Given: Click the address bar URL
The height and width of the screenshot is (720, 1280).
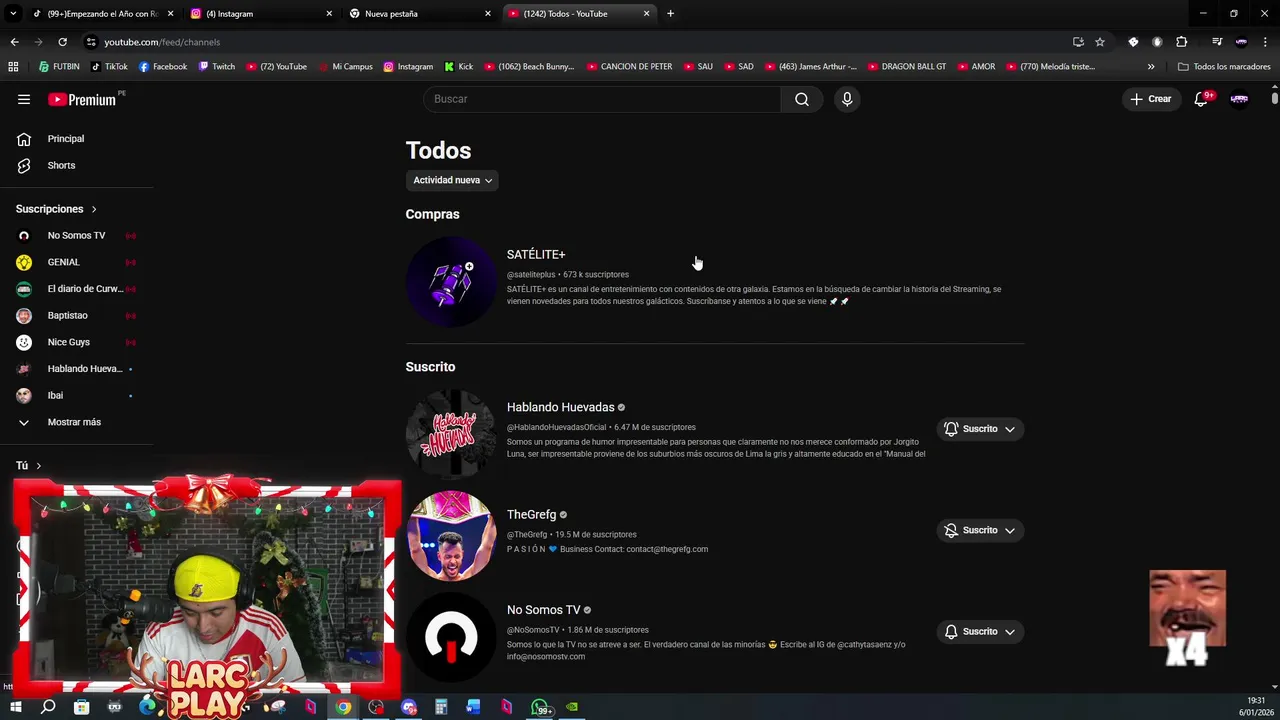Looking at the screenshot, I should (x=162, y=42).
